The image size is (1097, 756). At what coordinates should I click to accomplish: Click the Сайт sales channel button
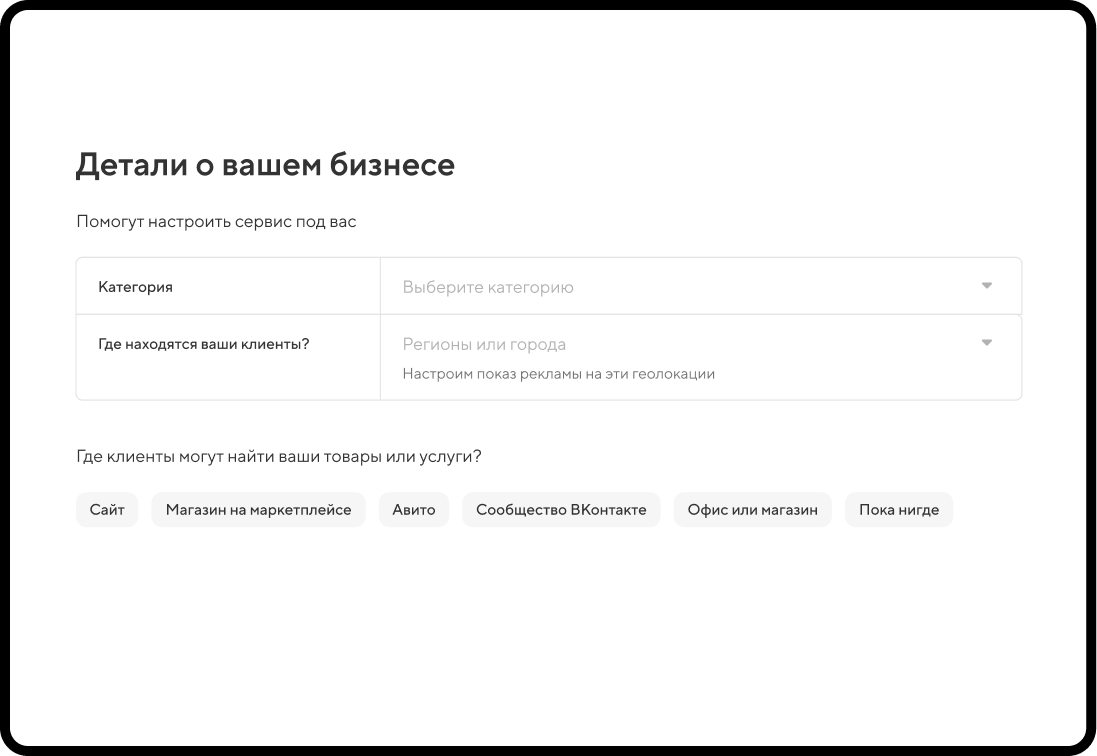tap(106, 509)
